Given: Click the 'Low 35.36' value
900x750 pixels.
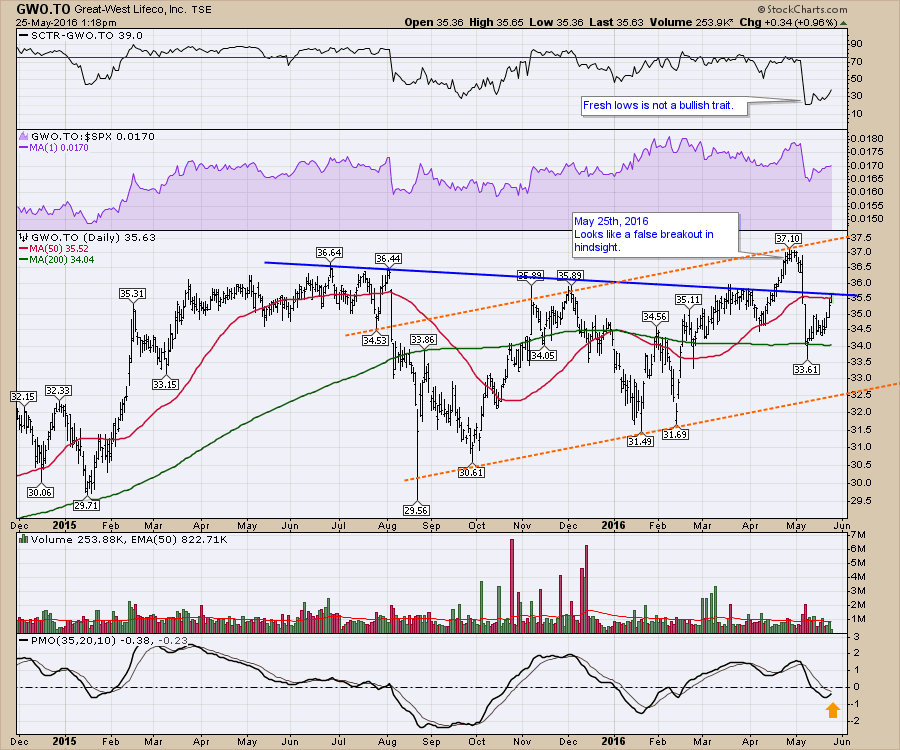Looking at the screenshot, I should 556,22.
